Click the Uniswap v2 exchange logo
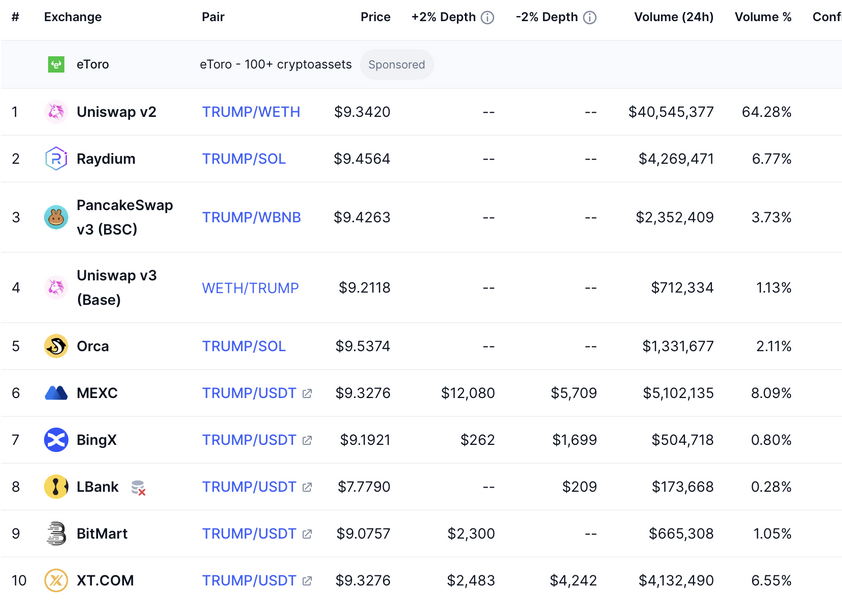Screen dimensions: 842x600 click(x=56, y=112)
